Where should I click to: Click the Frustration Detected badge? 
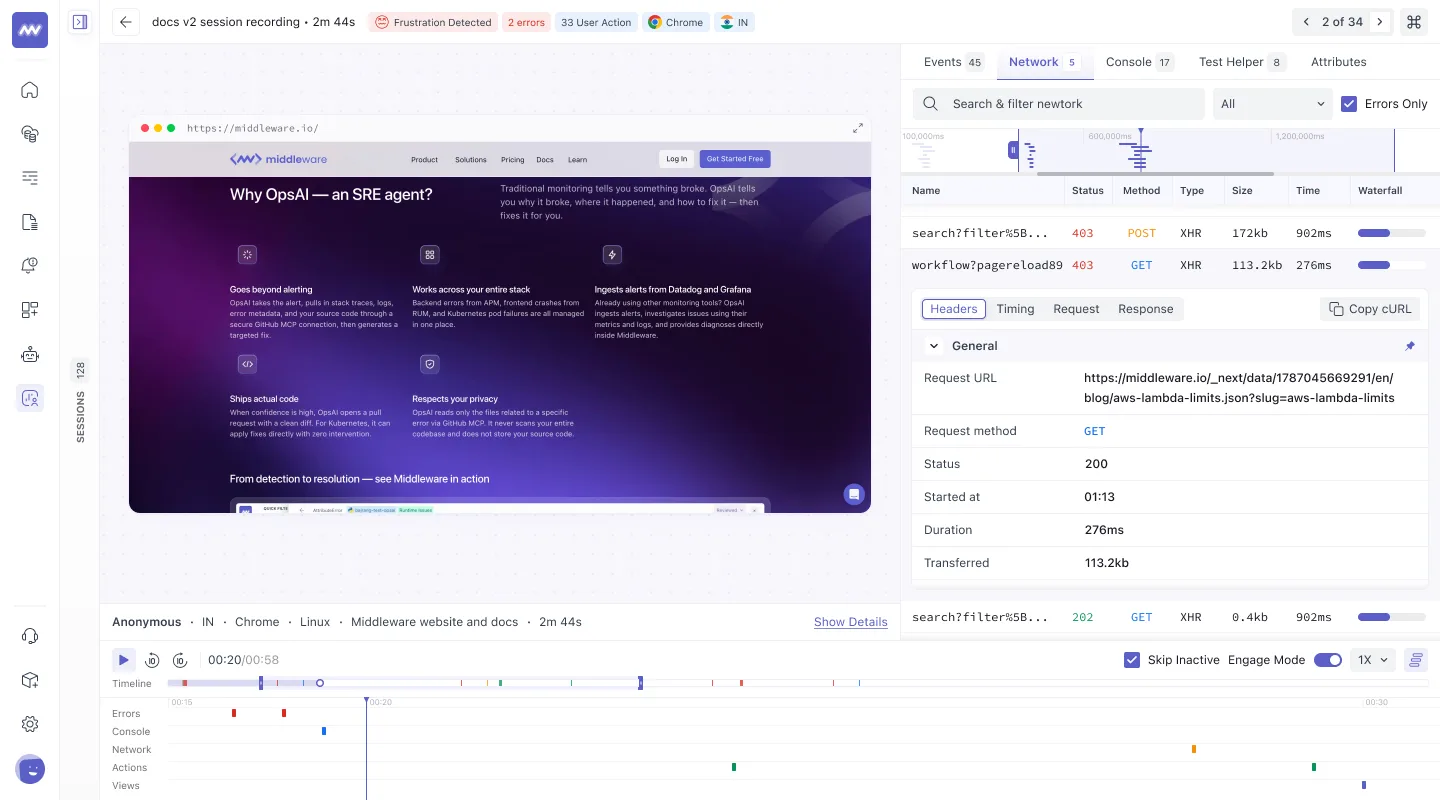(433, 22)
